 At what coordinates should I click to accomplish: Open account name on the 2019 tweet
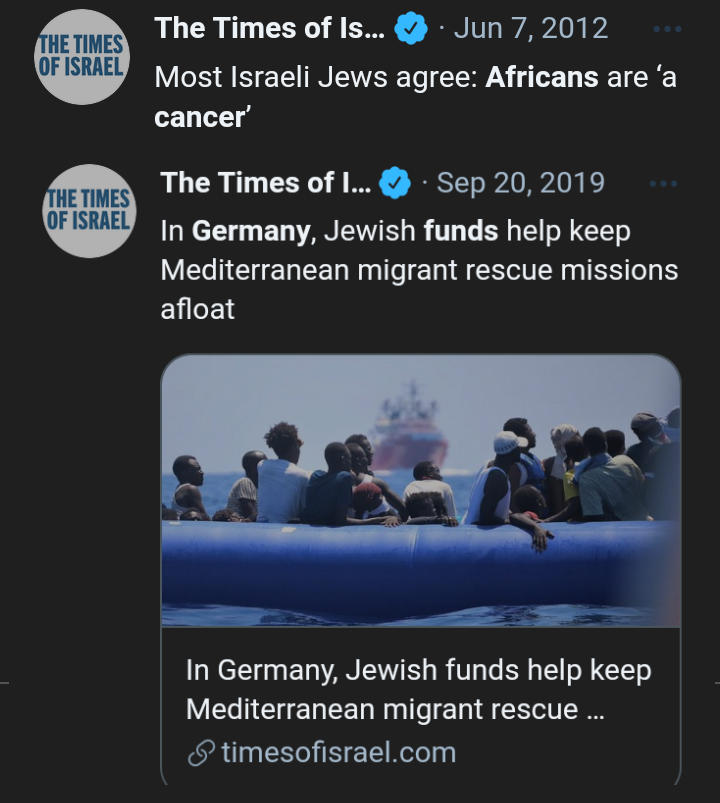(265, 183)
